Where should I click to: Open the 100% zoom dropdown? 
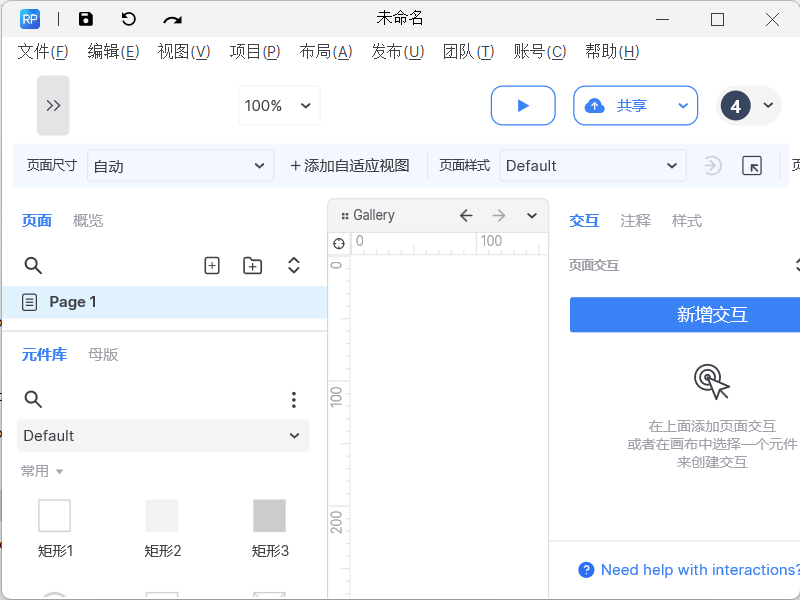pyautogui.click(x=279, y=106)
